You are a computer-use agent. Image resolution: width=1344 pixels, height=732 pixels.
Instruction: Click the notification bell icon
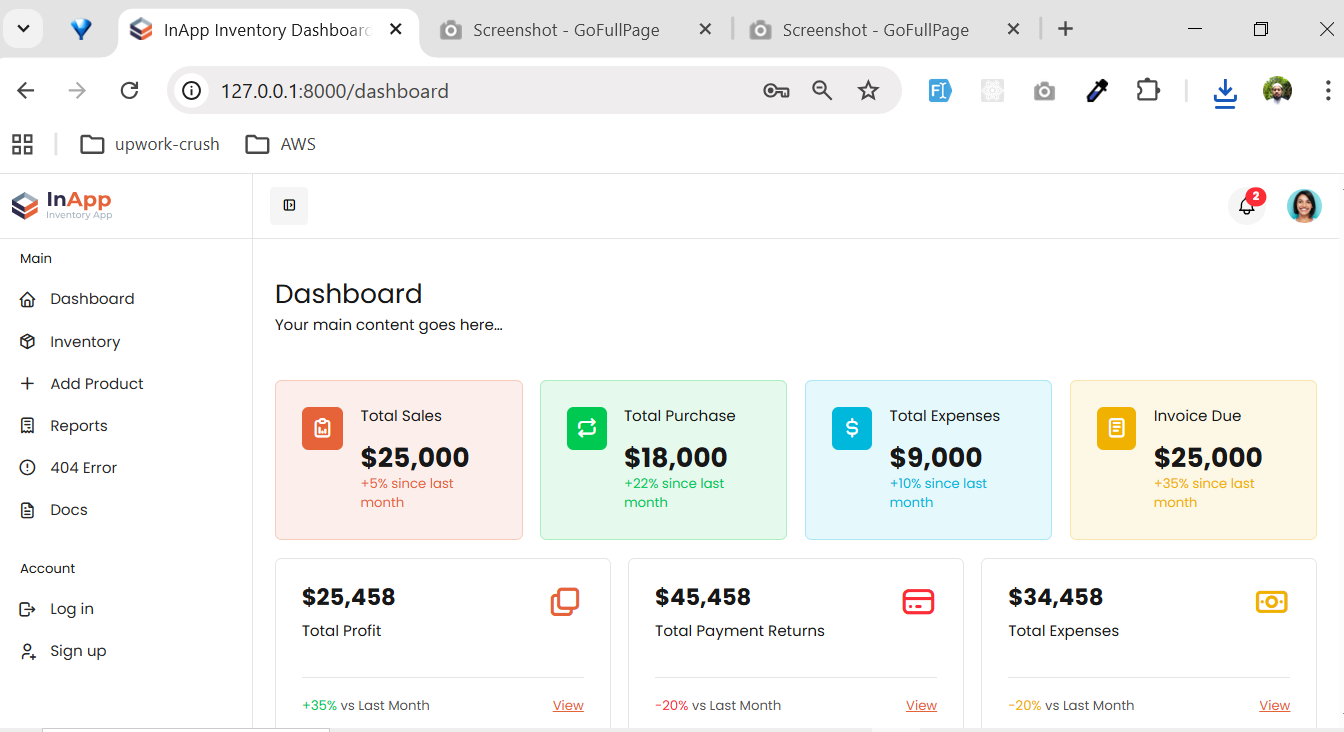pyautogui.click(x=1246, y=206)
